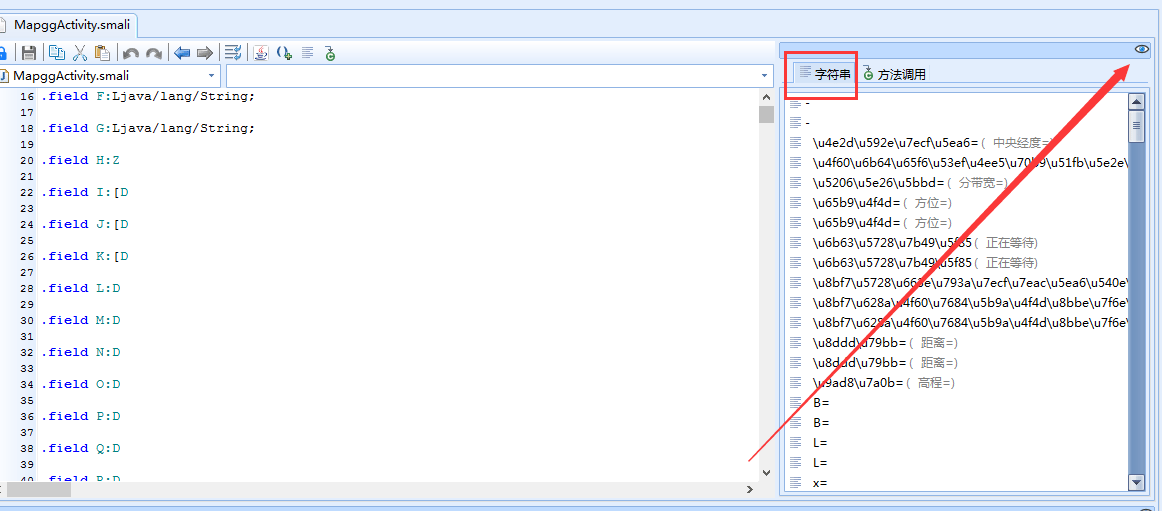Viewport: 1162px width, 511px height.
Task: Switch to the 字符串 tab
Action: (824, 74)
